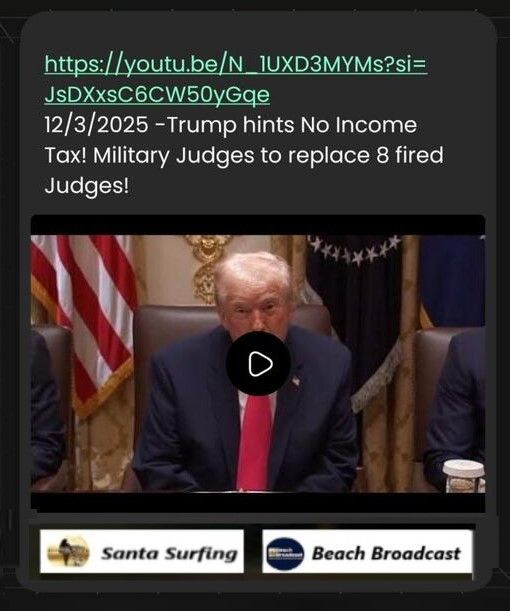Click the red tie in the video frame
510x611 pixels.
(x=254, y=441)
